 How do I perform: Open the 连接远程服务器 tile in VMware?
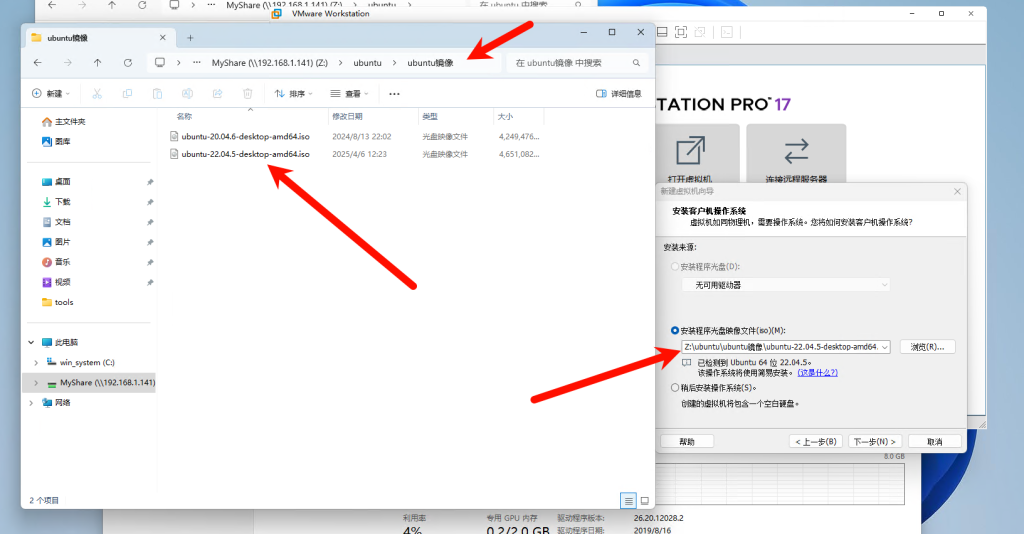(x=796, y=155)
